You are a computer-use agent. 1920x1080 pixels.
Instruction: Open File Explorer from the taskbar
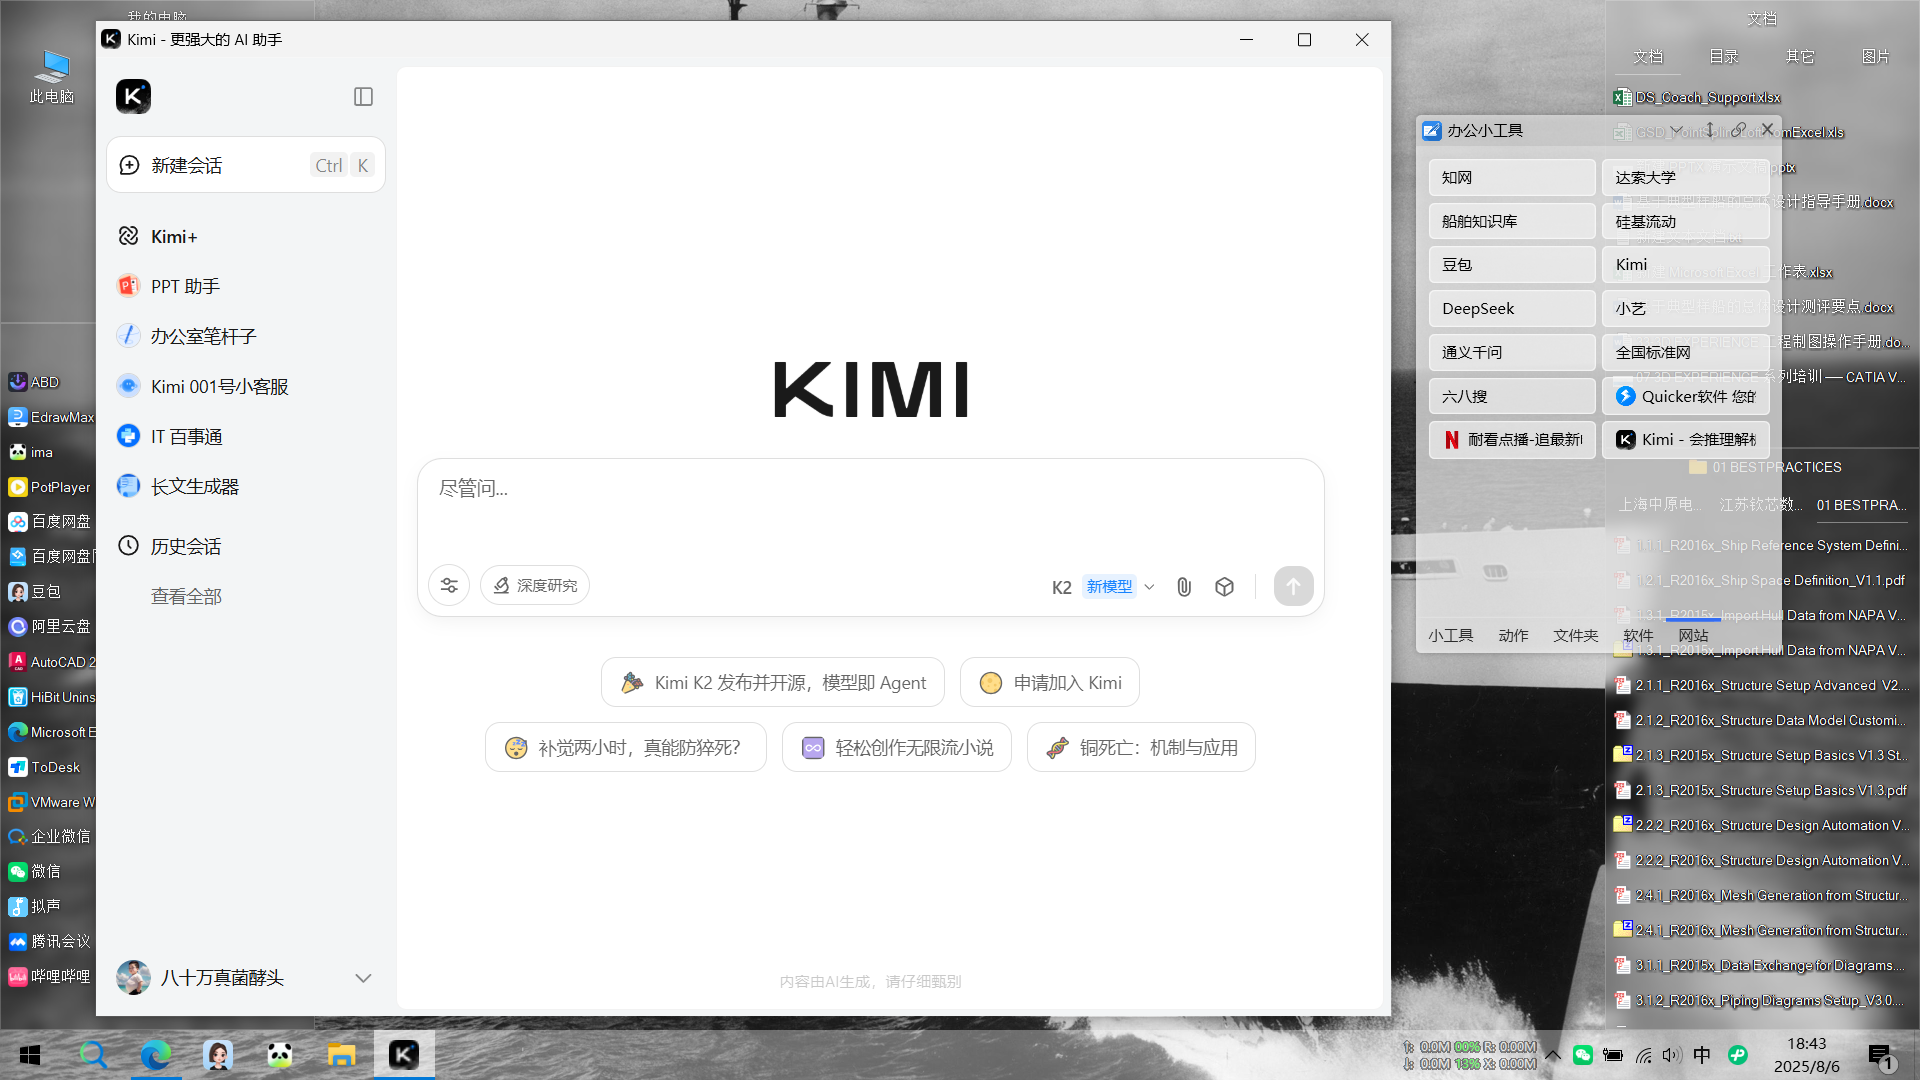[x=341, y=1055]
